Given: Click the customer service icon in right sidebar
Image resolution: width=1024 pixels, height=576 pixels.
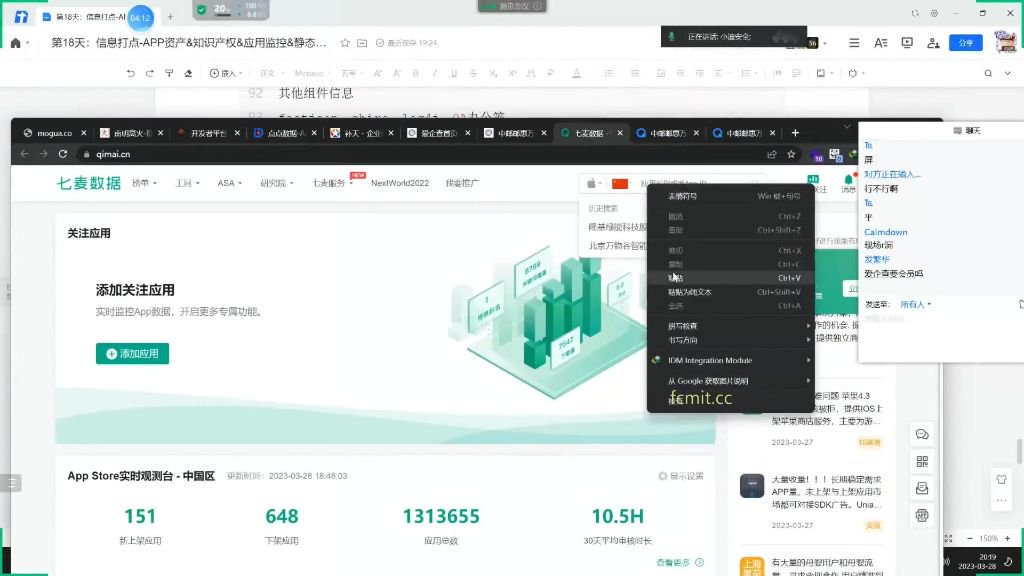Looking at the screenshot, I should pos(922,515).
